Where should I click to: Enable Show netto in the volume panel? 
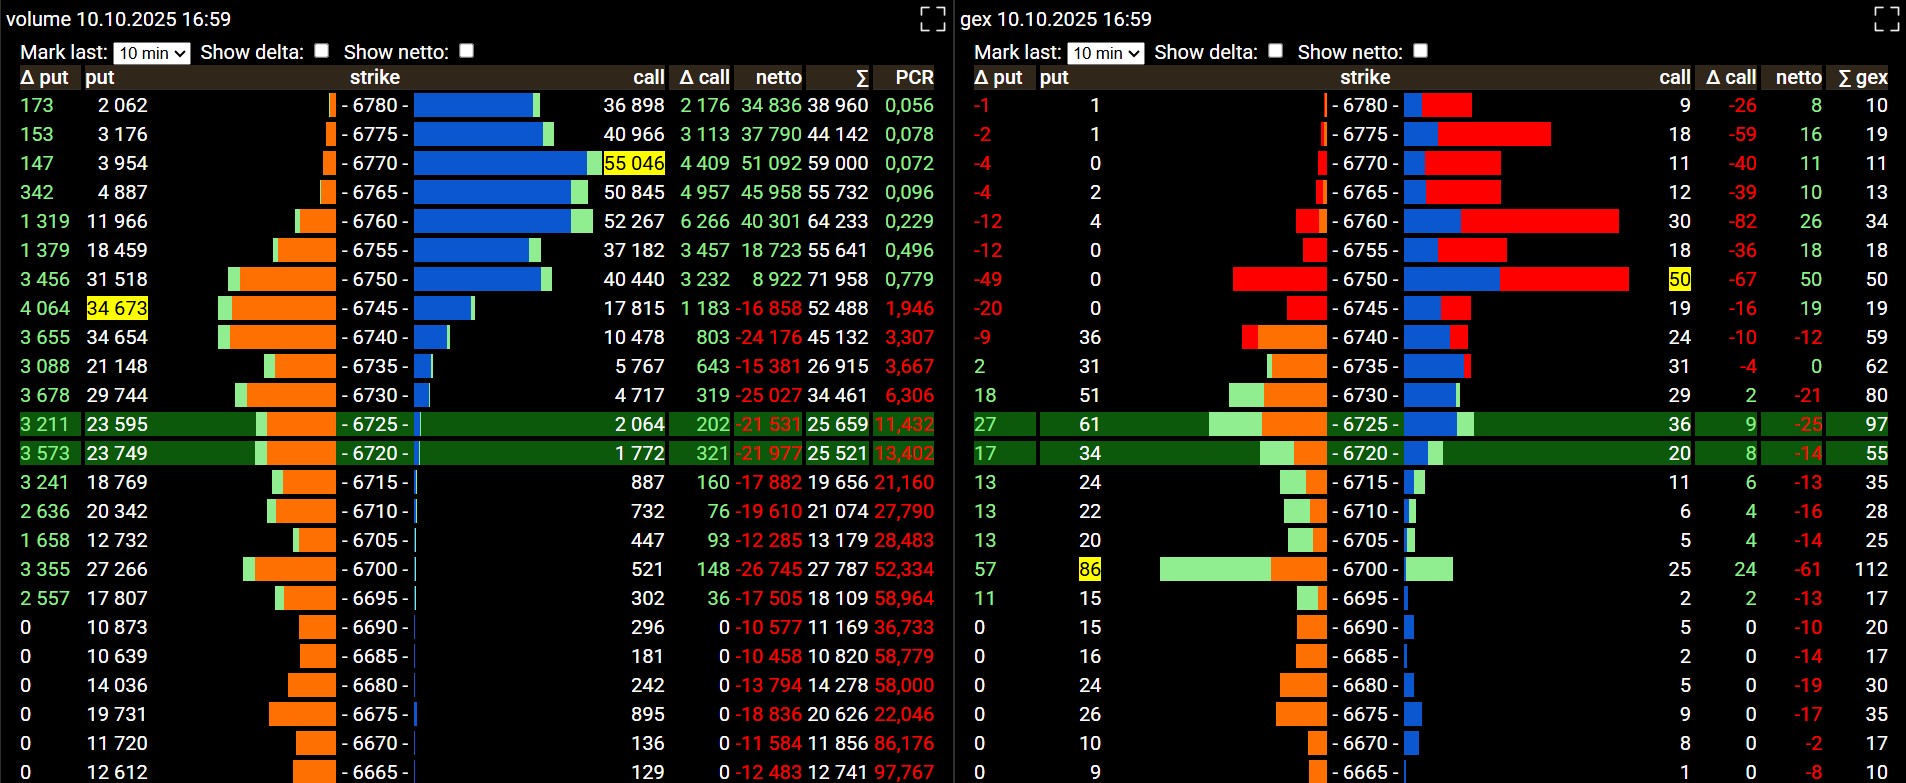466,51
